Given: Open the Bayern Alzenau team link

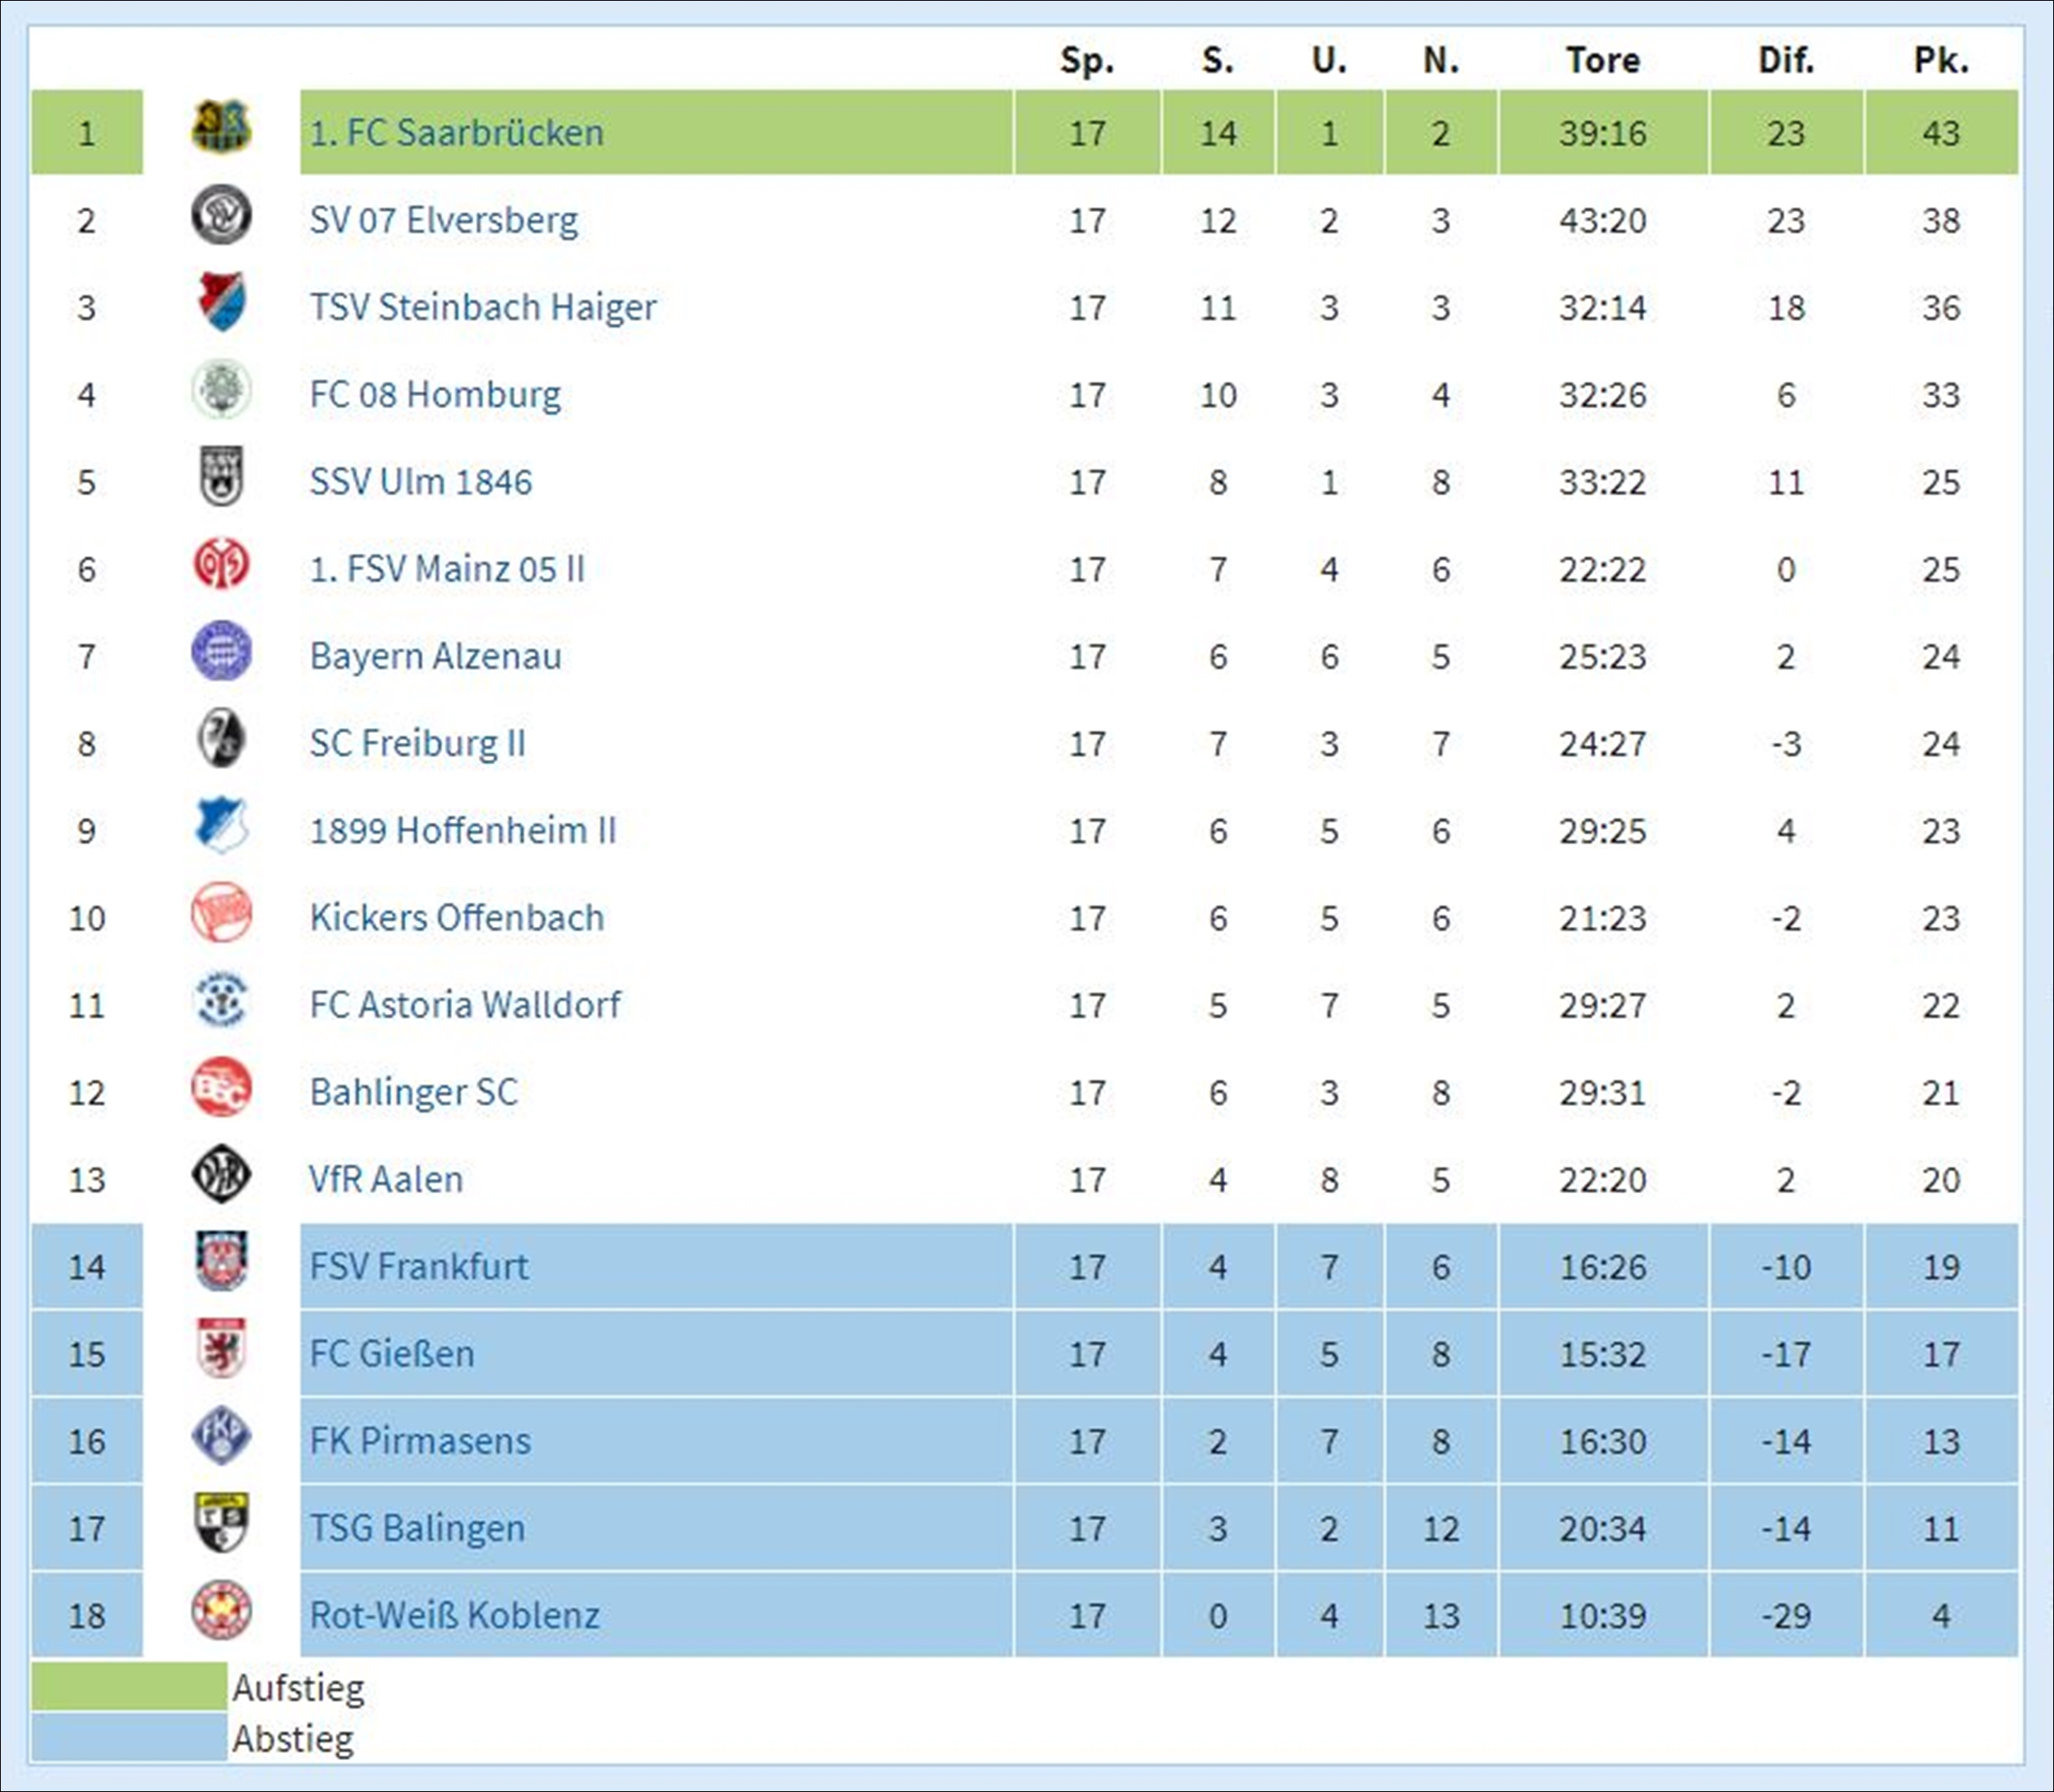Looking at the screenshot, I should tap(436, 656).
